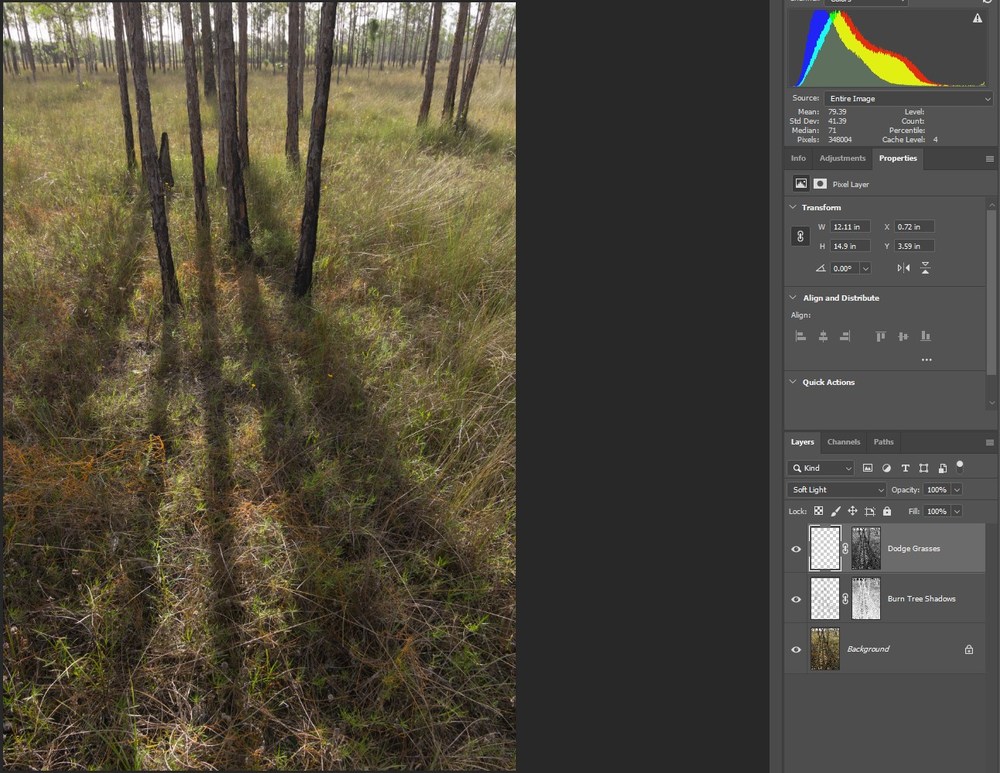Image resolution: width=1000 pixels, height=773 pixels.
Task: Click the Y position field
Action: tap(915, 246)
